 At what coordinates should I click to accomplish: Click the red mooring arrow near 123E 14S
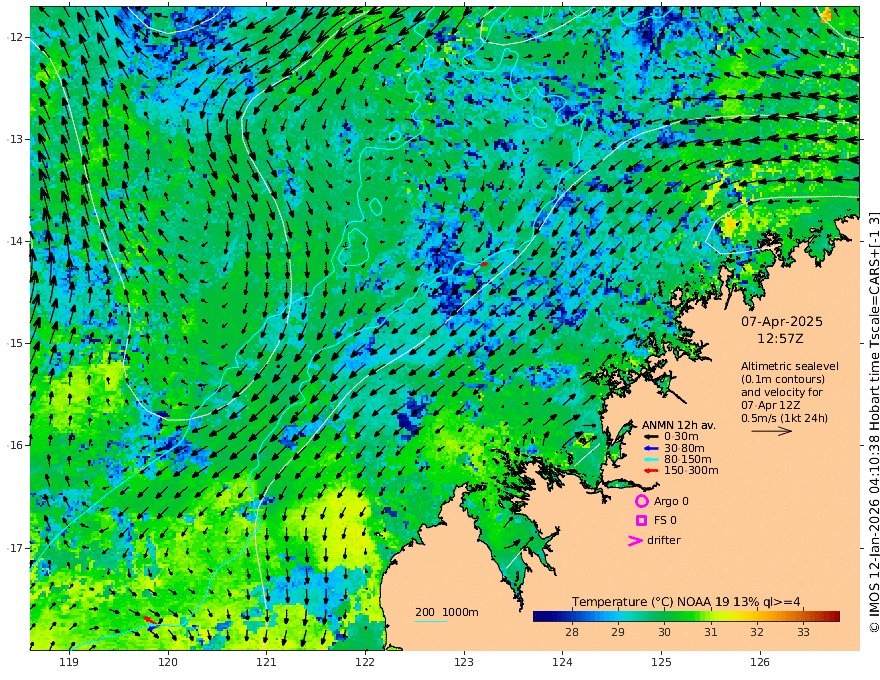(x=484, y=264)
